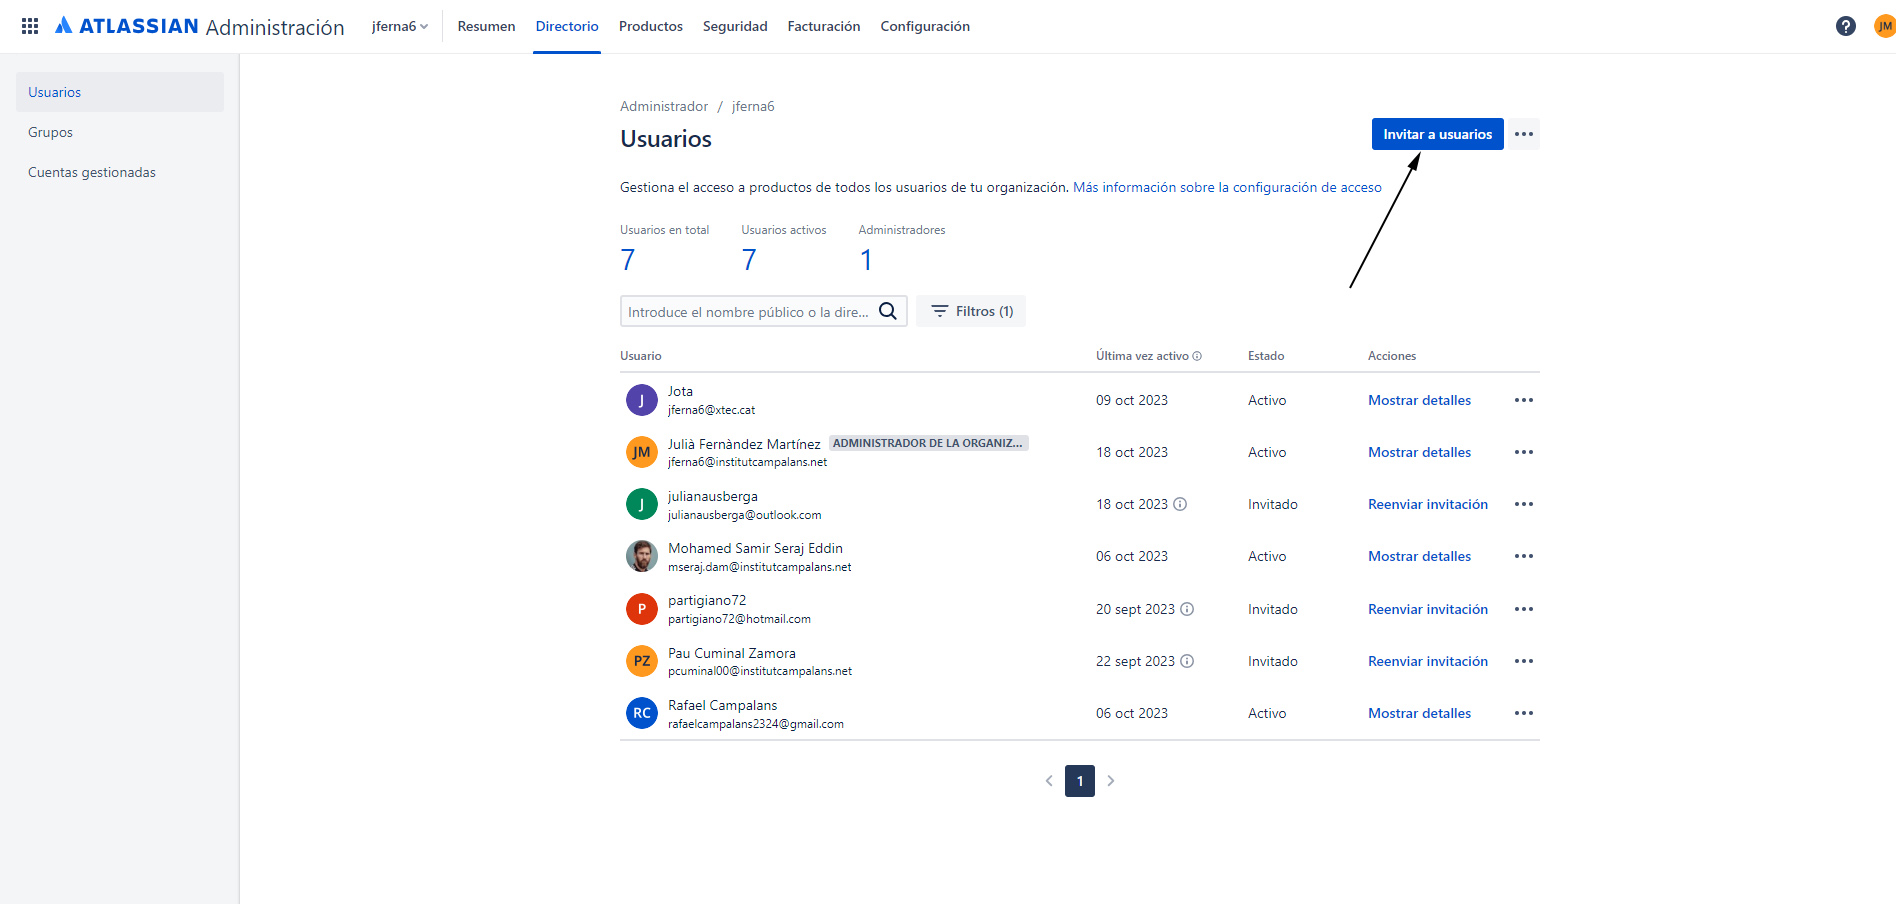Click the search magnifier icon

(x=887, y=311)
